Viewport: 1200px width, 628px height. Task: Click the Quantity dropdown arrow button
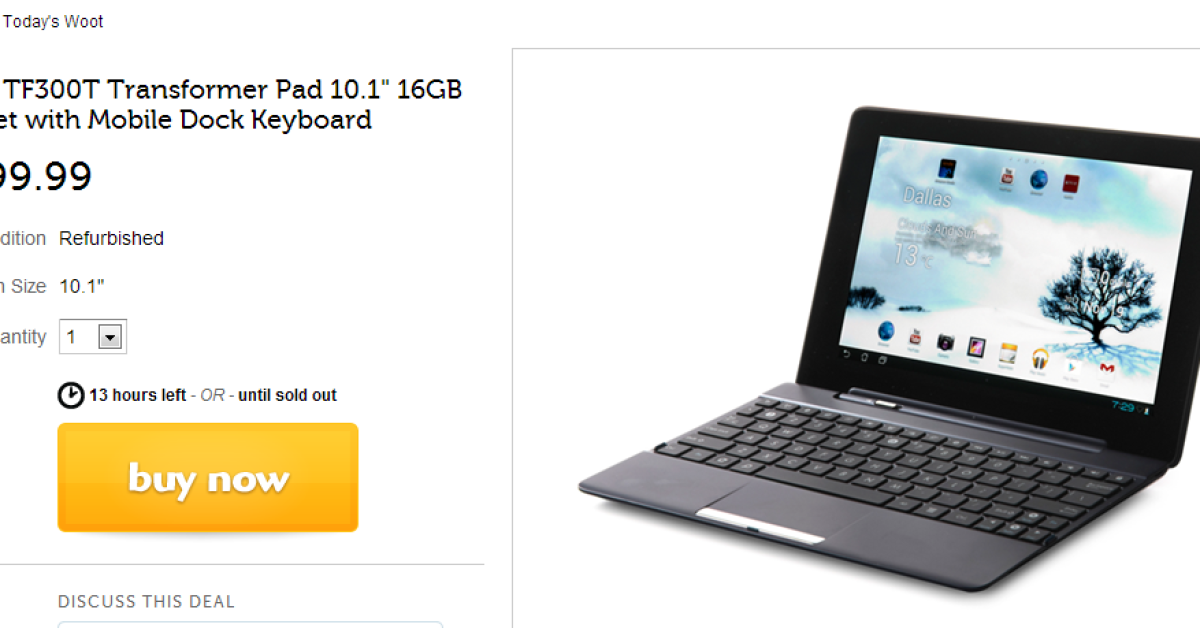[110, 338]
